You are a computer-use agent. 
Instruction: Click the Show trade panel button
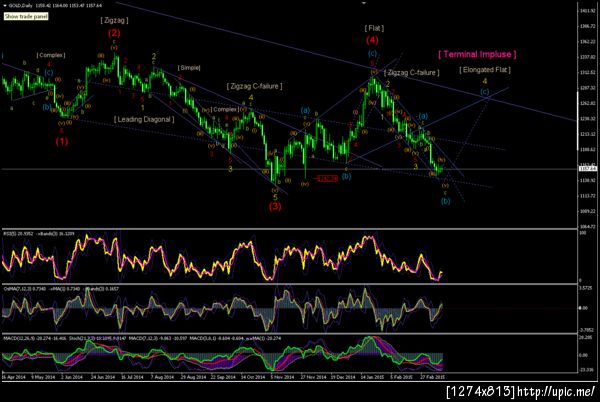(x=26, y=16)
